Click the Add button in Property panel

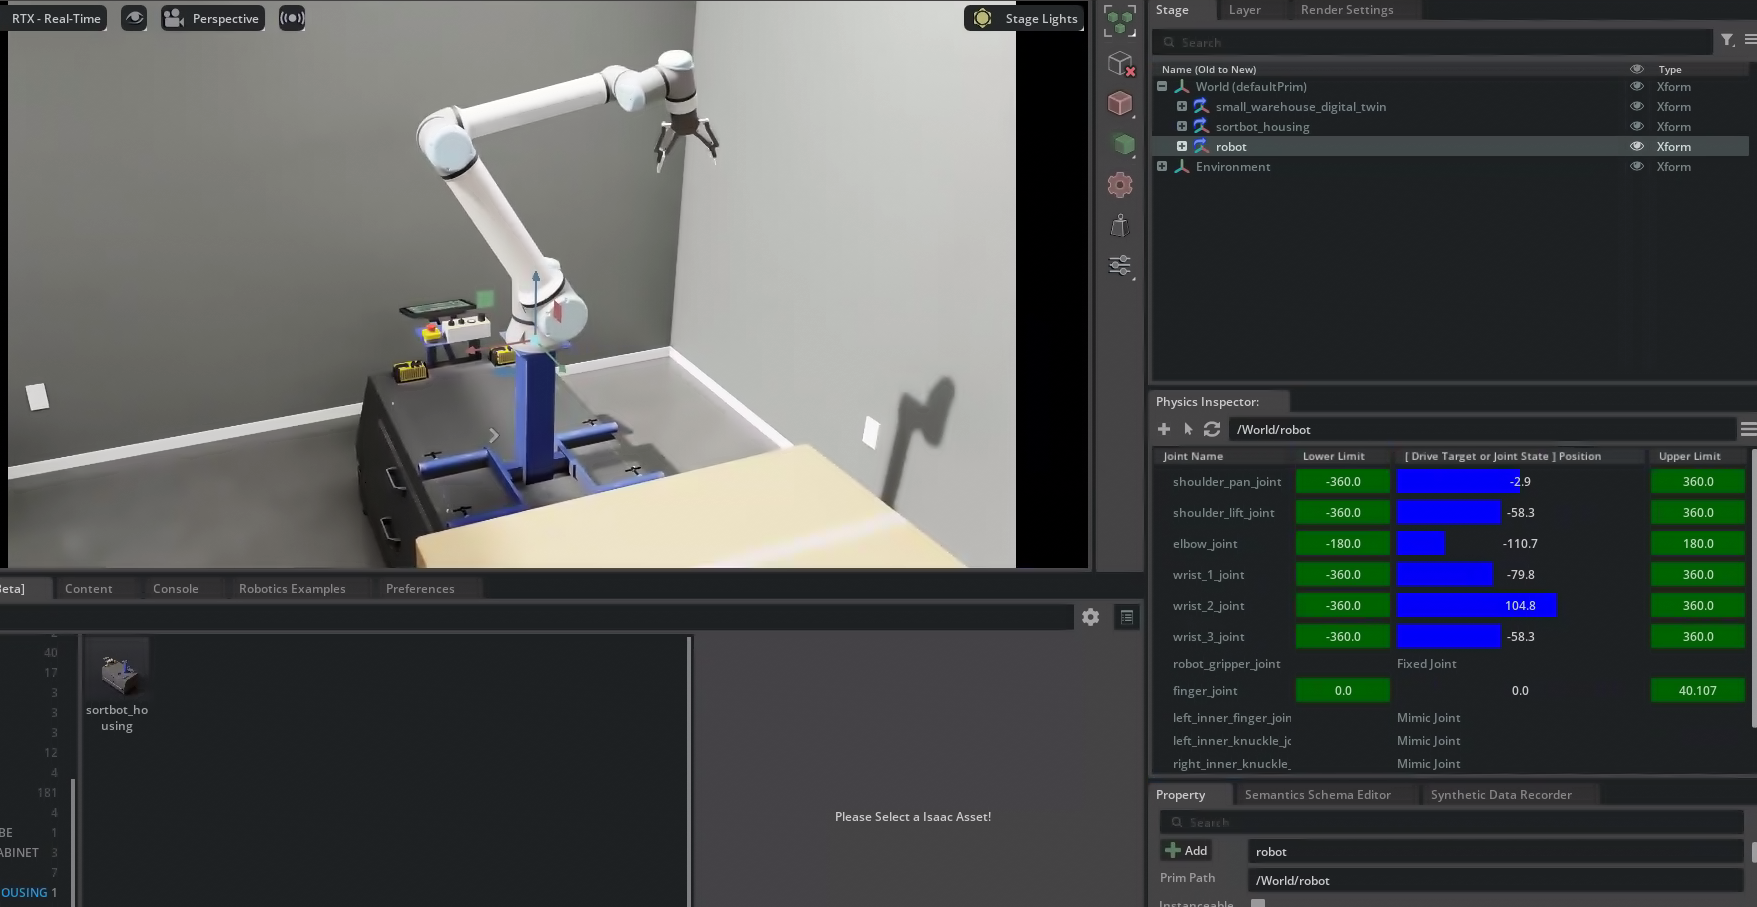click(1187, 851)
